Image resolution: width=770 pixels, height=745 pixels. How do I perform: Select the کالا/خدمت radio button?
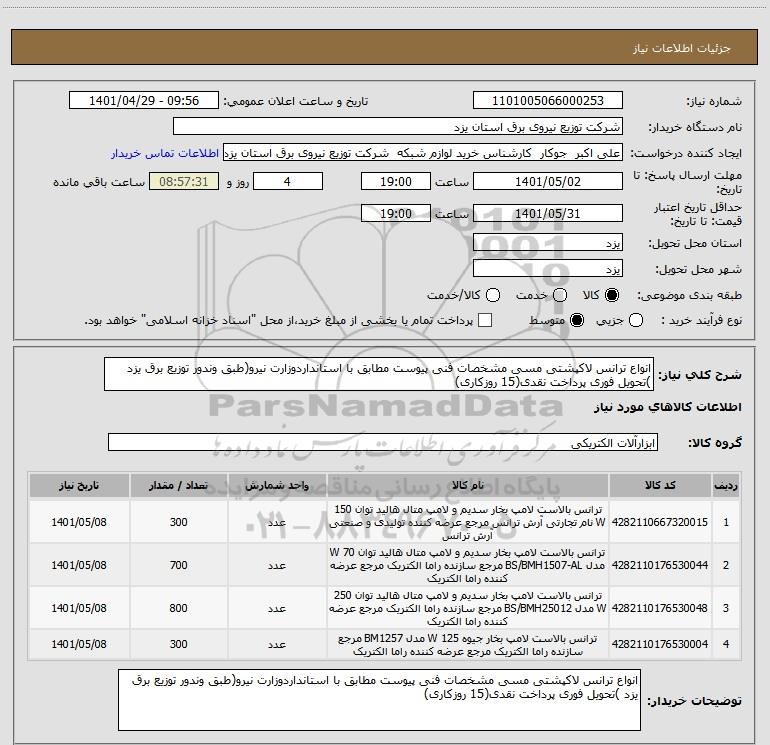[x=493, y=295]
